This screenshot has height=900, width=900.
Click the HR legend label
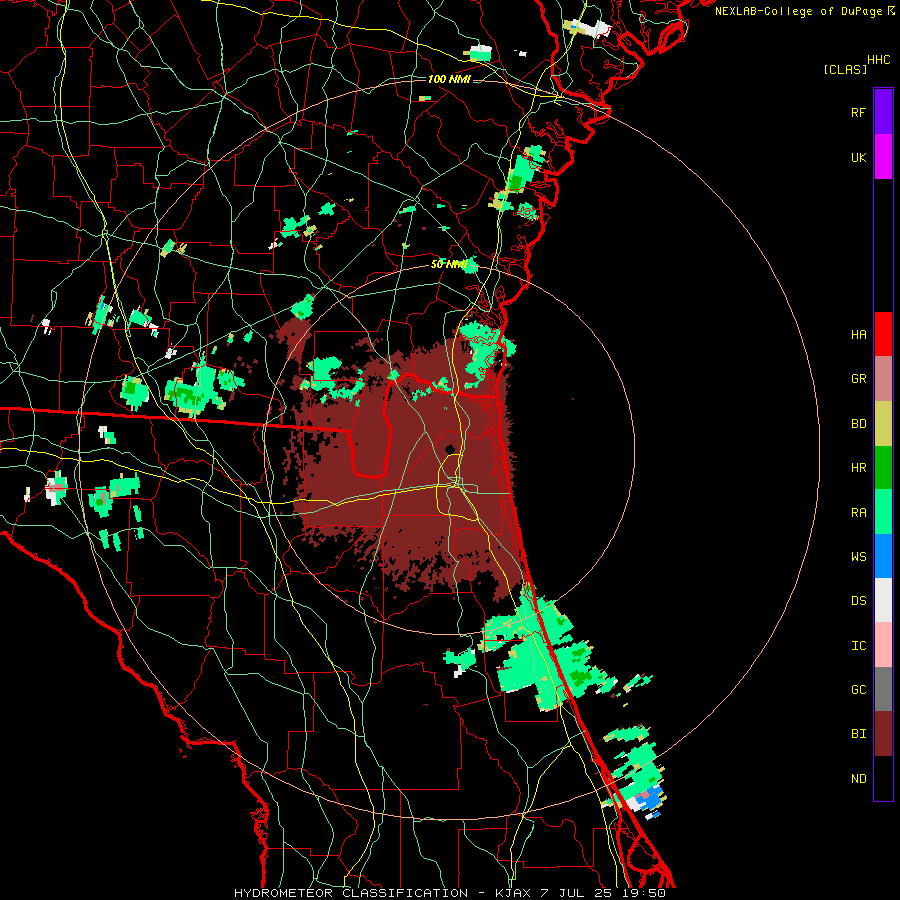point(858,468)
